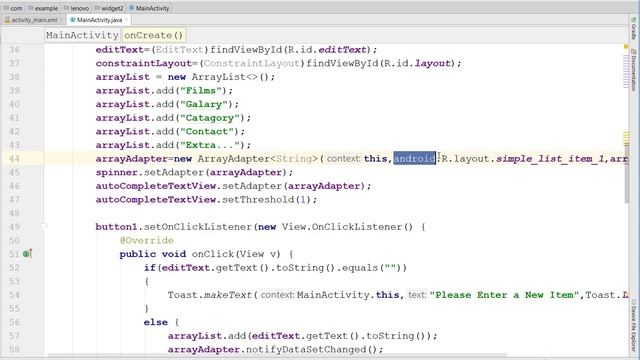Collapse the code fold at line 49
640x360 pixels.
(x=44, y=227)
